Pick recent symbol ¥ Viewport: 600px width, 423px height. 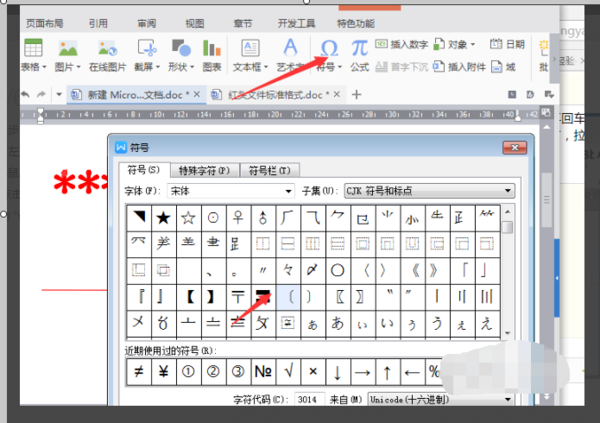(x=164, y=371)
